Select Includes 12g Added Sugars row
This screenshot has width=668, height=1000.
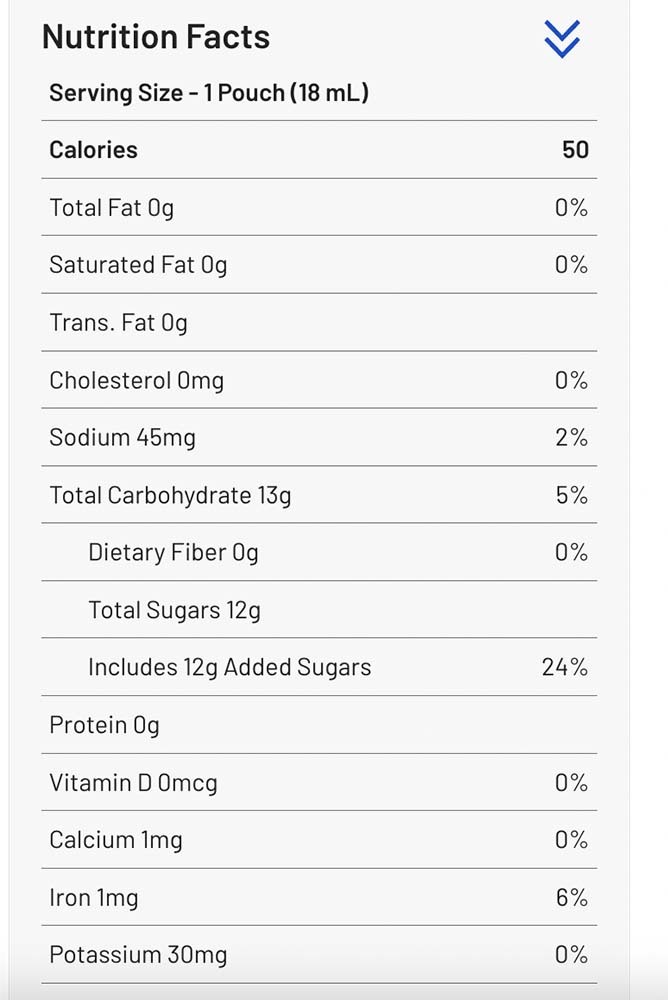tap(230, 668)
